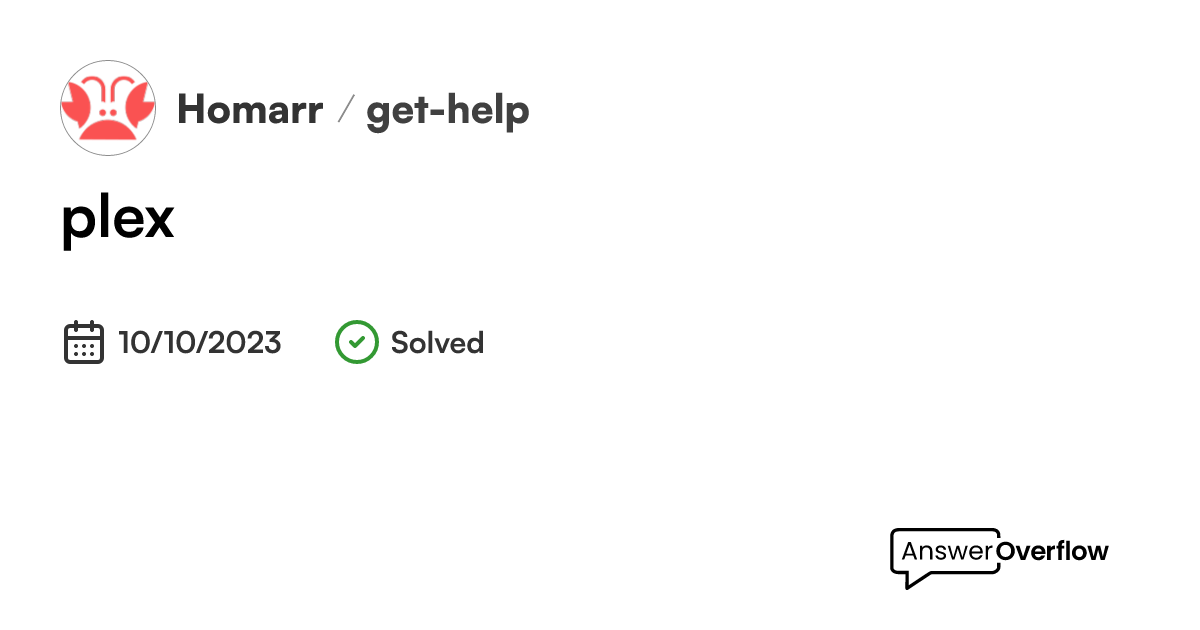Click the word Answer inside the bubble
The image size is (1200, 630).
pos(947,551)
